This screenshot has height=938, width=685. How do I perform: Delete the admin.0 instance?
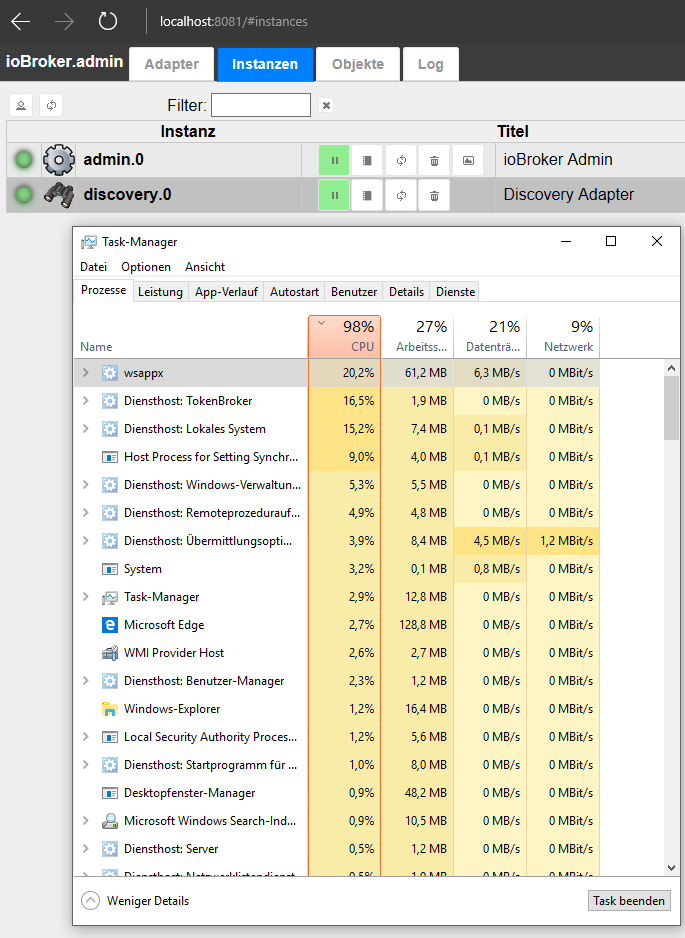[434, 160]
